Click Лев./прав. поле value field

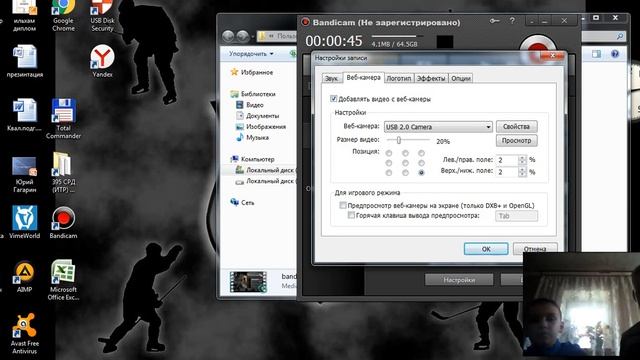(x=507, y=160)
